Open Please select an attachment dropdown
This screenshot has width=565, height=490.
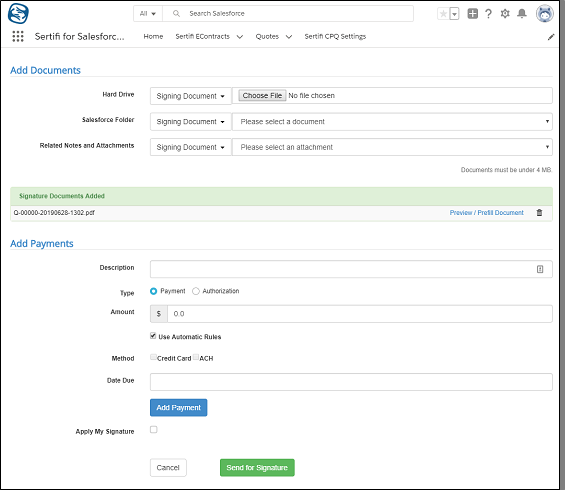392,147
